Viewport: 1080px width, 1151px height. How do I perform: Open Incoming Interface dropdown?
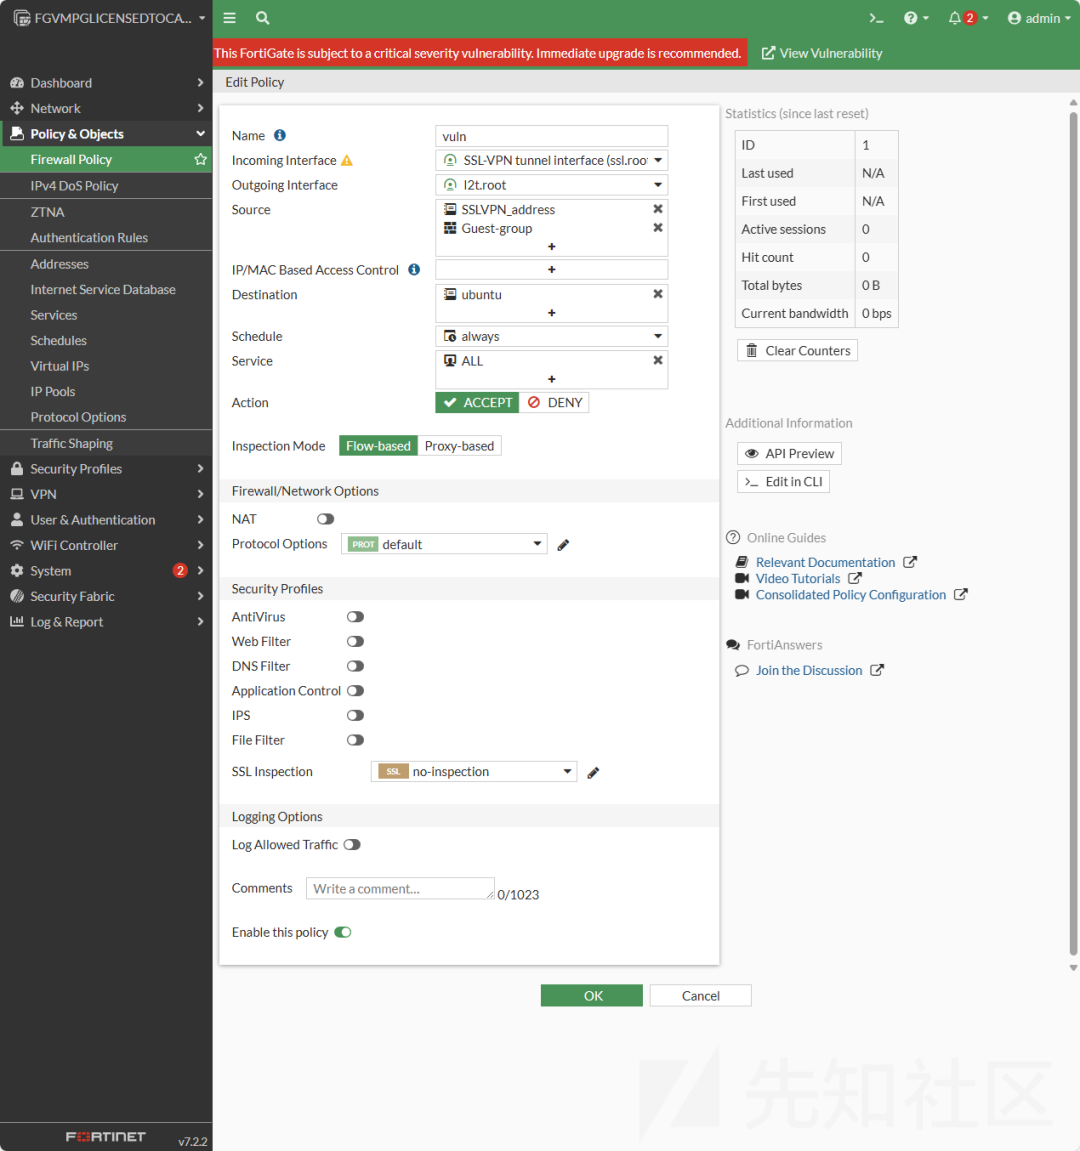click(x=551, y=160)
